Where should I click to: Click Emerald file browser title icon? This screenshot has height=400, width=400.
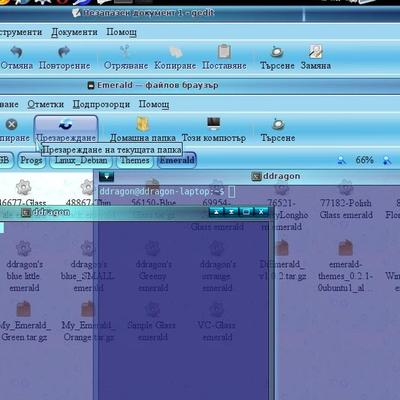(x=91, y=86)
